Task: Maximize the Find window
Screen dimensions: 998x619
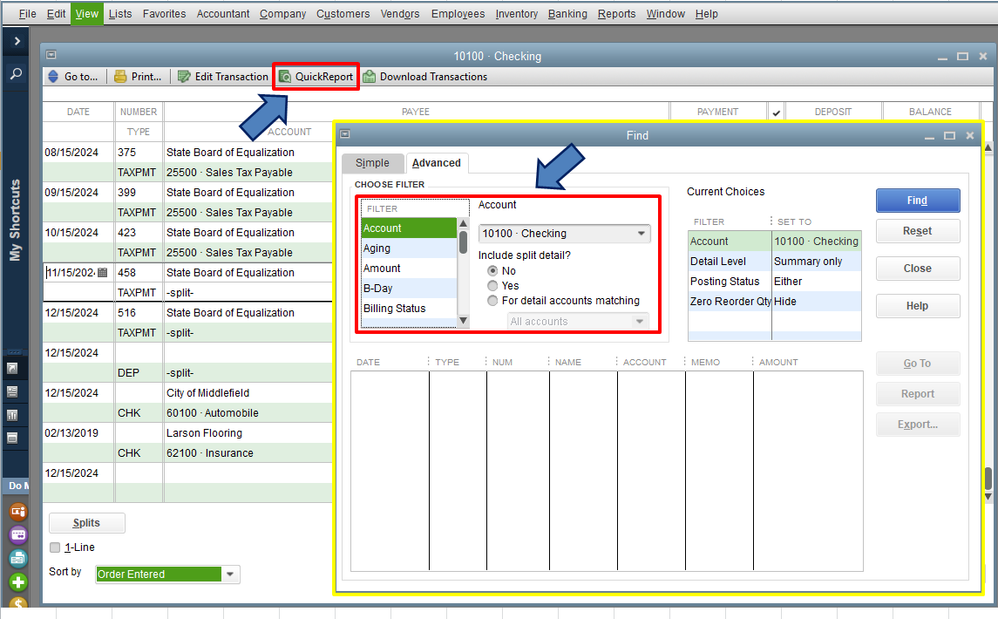Action: tap(949, 136)
